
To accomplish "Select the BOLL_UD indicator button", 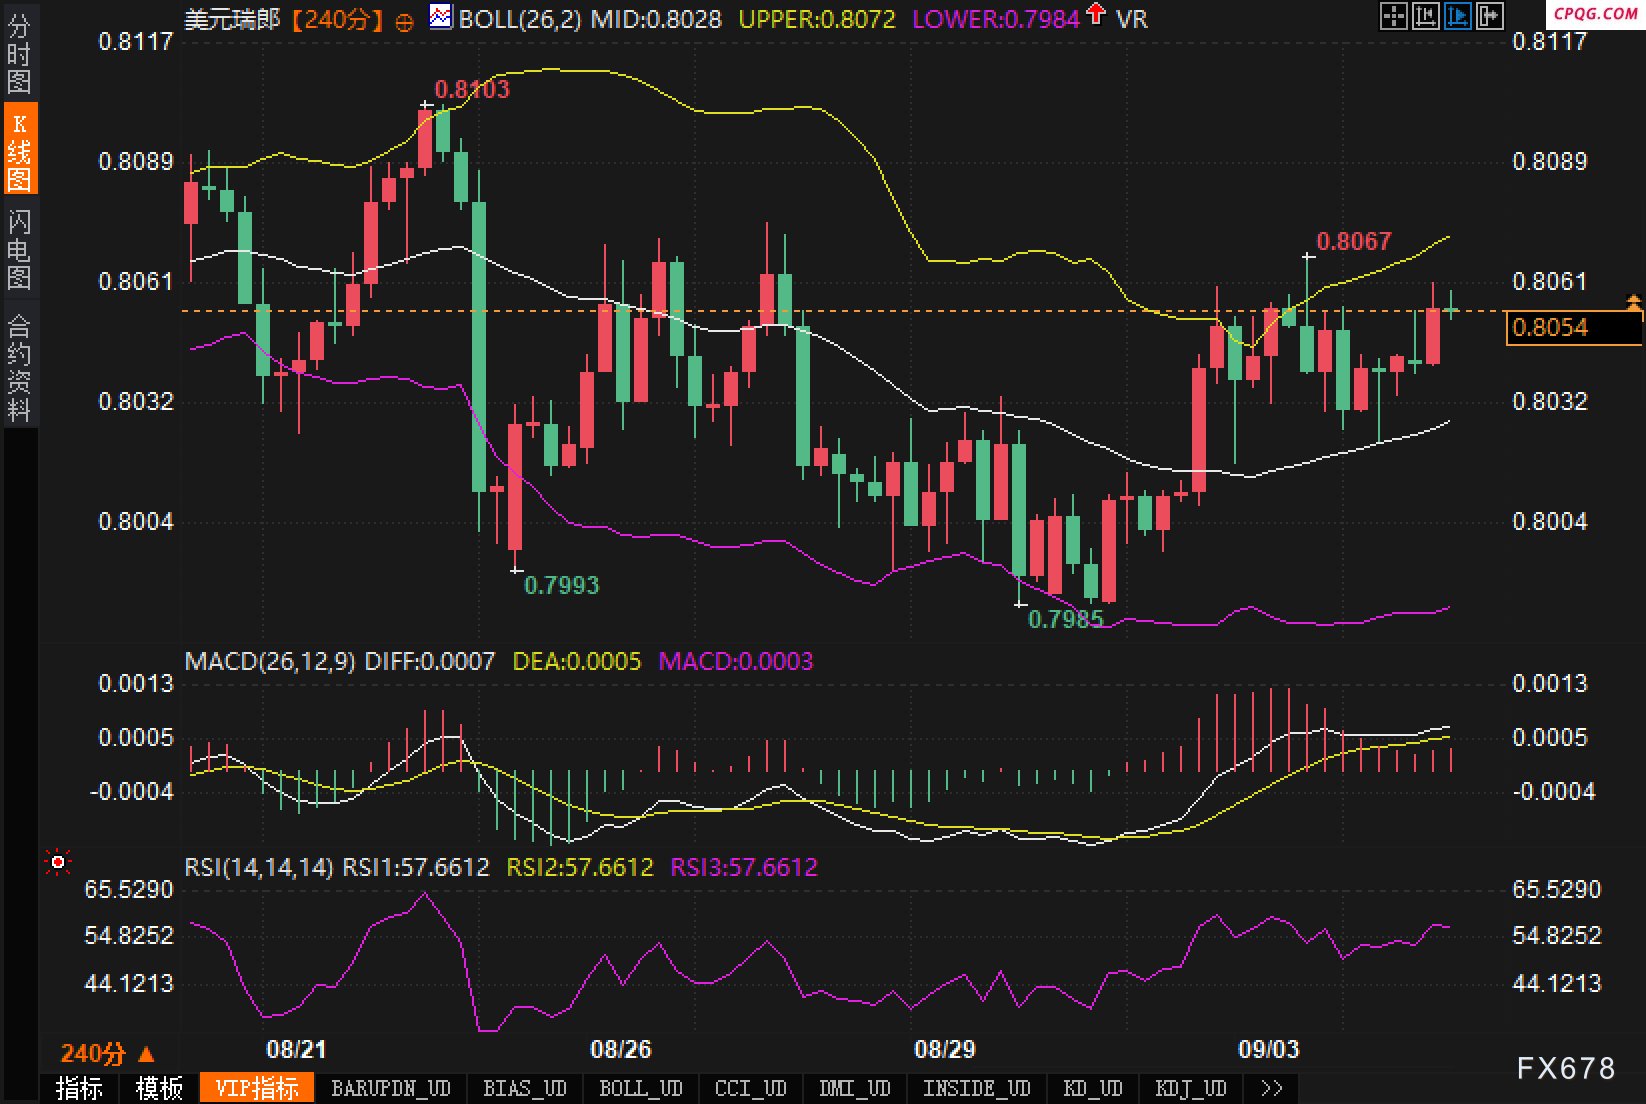I will click(641, 1088).
